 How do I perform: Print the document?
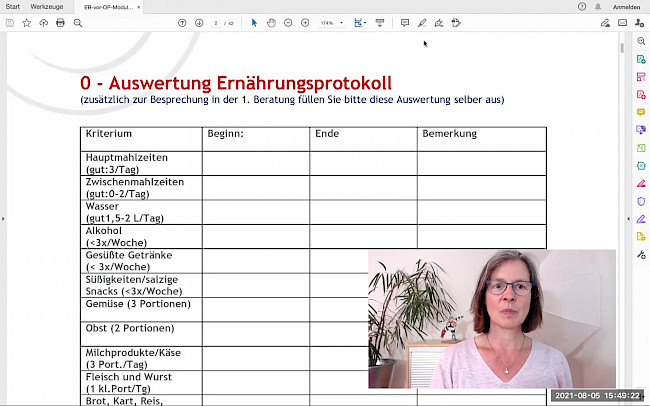pyautogui.click(x=61, y=23)
